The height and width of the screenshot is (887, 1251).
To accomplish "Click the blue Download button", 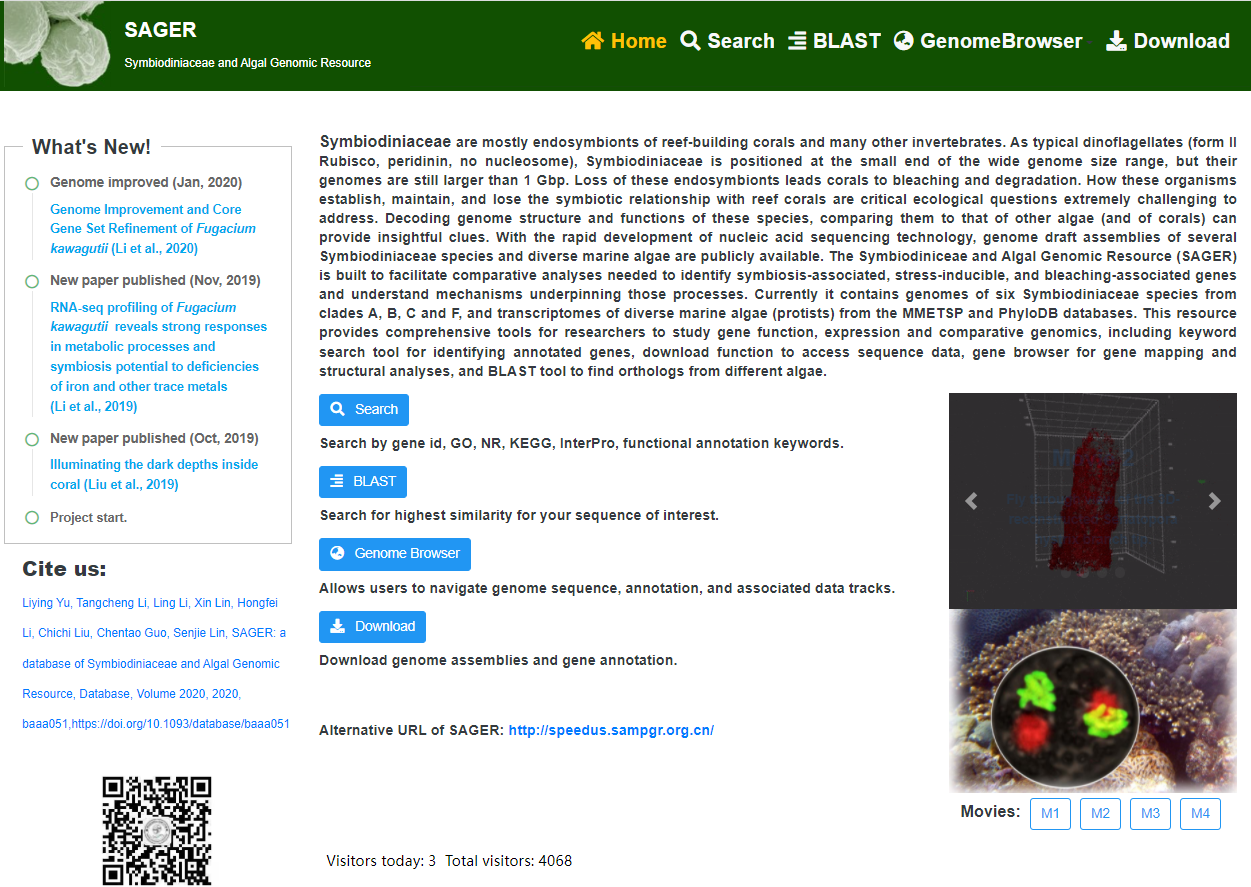I will (372, 626).
